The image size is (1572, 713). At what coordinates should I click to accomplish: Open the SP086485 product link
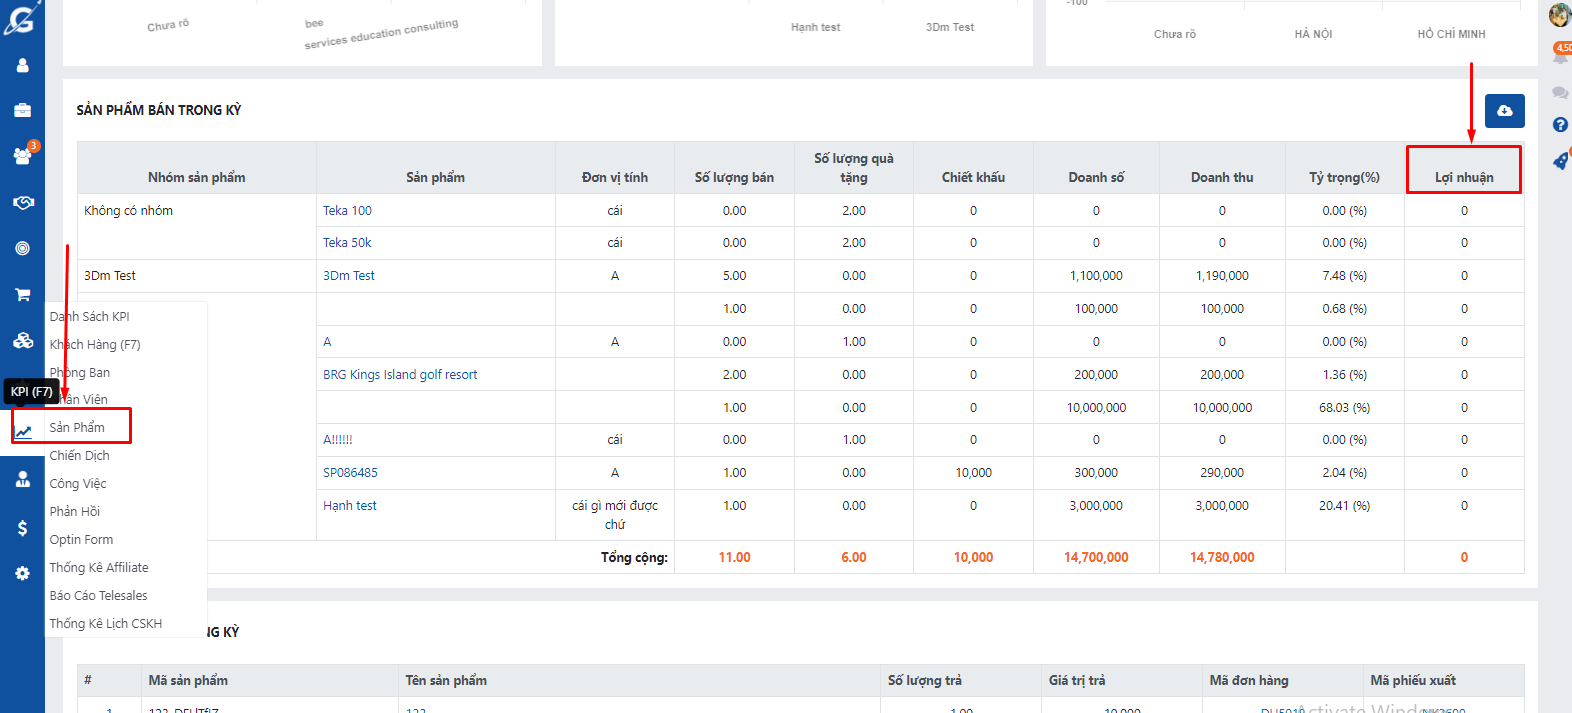tap(350, 473)
